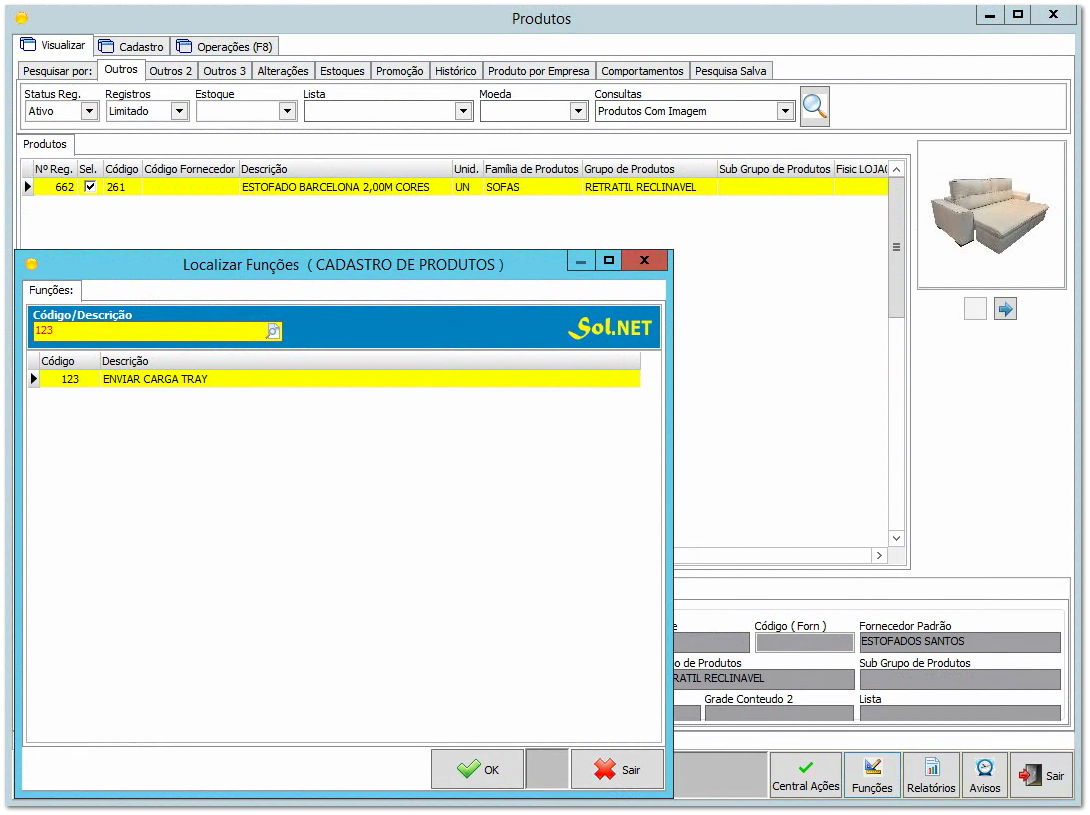Screen dimensions: 1090x815
Task: Open the Registros dropdown showing Limitado
Action: 180,111
